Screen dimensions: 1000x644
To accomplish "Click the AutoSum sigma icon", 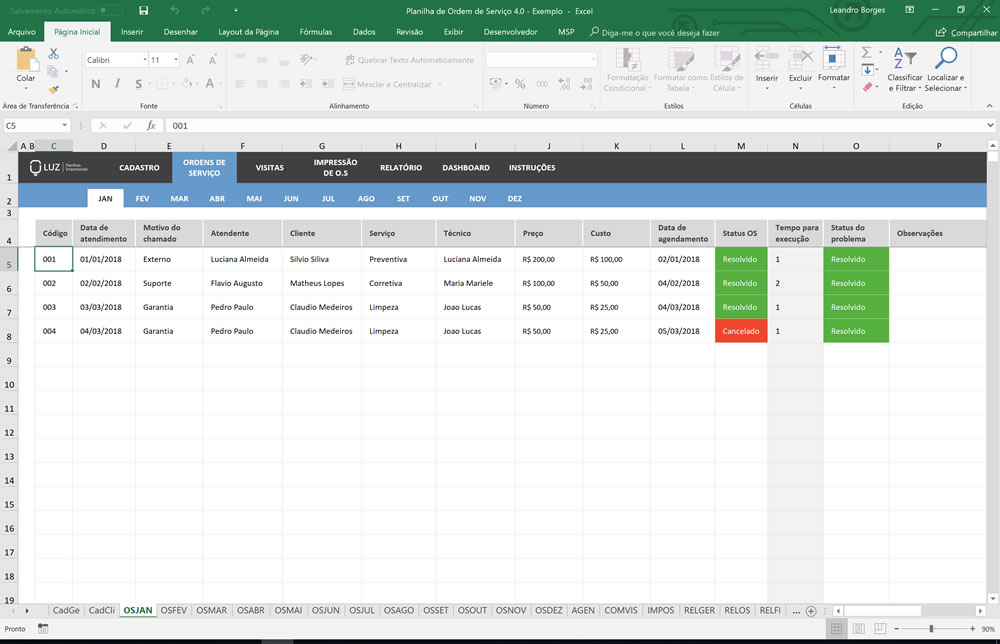I will point(867,52).
